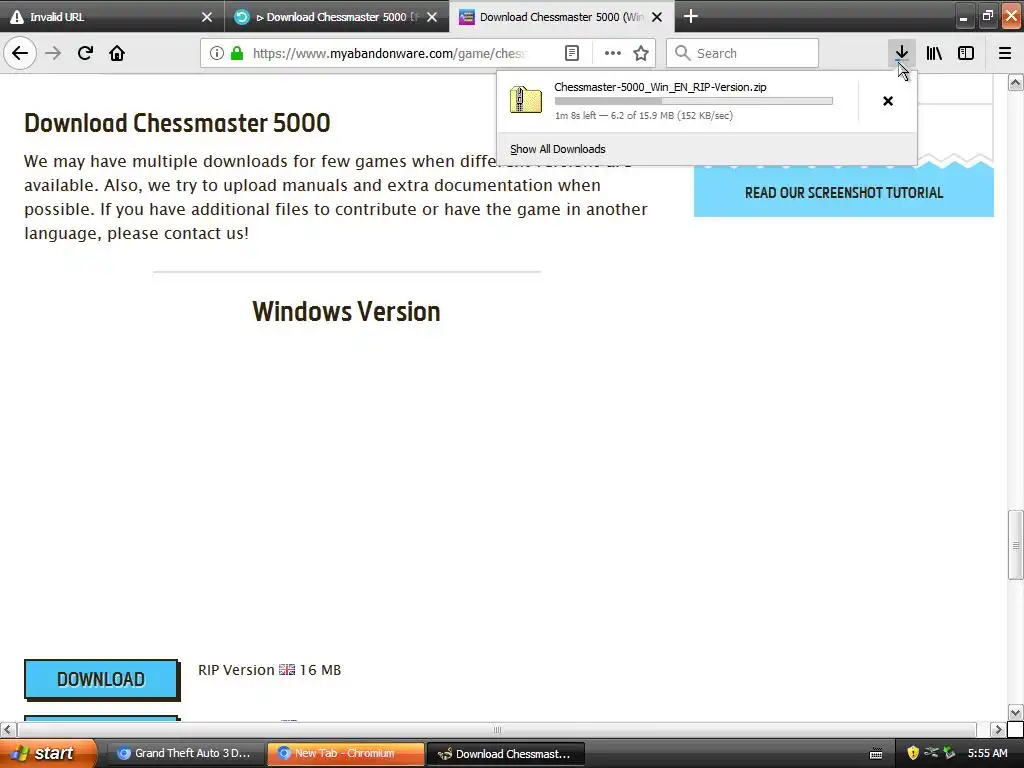Click the zip file icon in downloads panel

[526, 100]
